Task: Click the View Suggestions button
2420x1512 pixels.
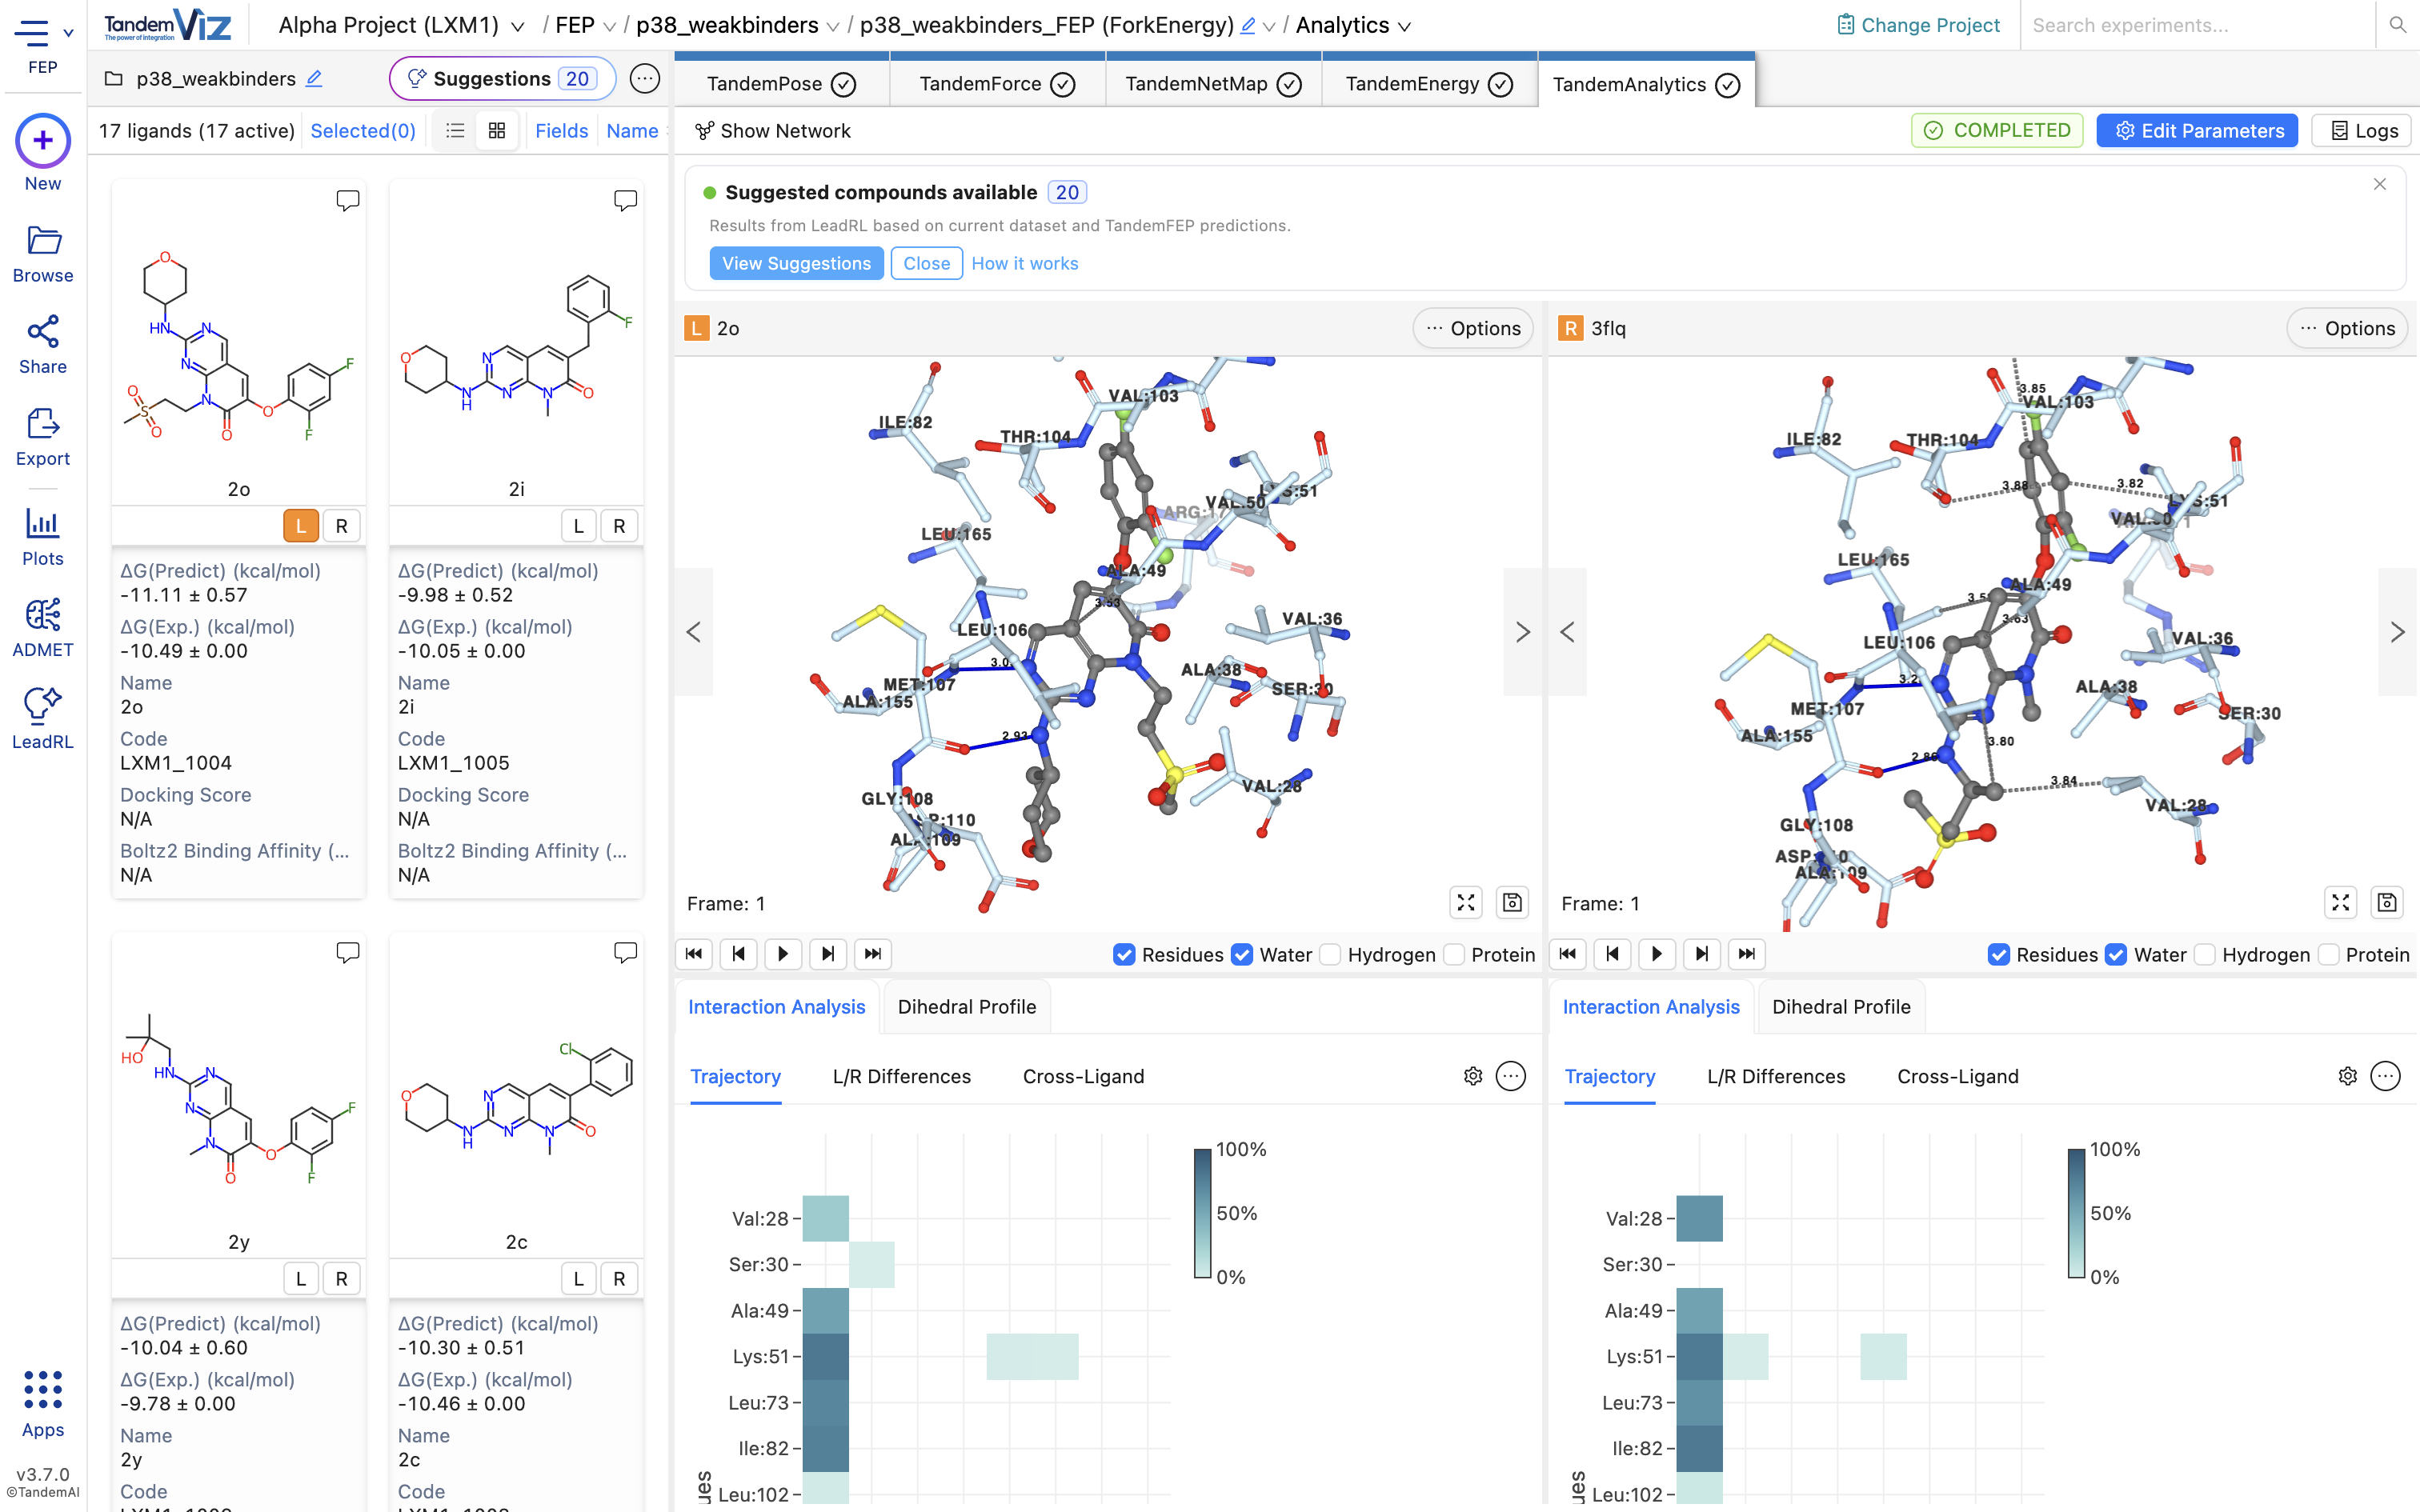Action: pos(796,263)
